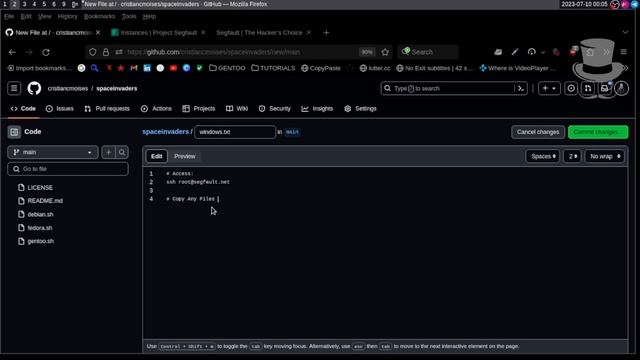
Task: Open the create new plus dropdown
Action: (549, 88)
